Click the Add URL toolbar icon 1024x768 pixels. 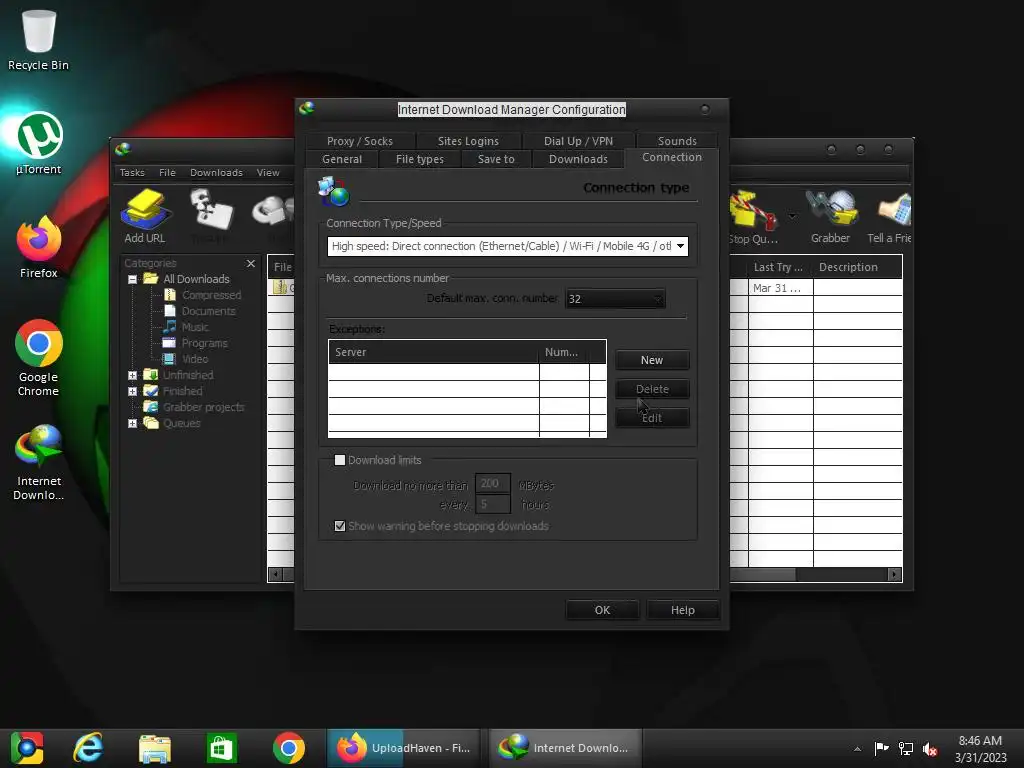click(x=145, y=216)
